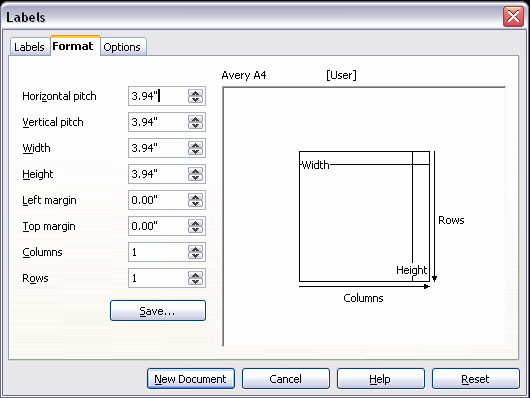Reset the format values
The height and width of the screenshot is (398, 530).
tap(476, 379)
